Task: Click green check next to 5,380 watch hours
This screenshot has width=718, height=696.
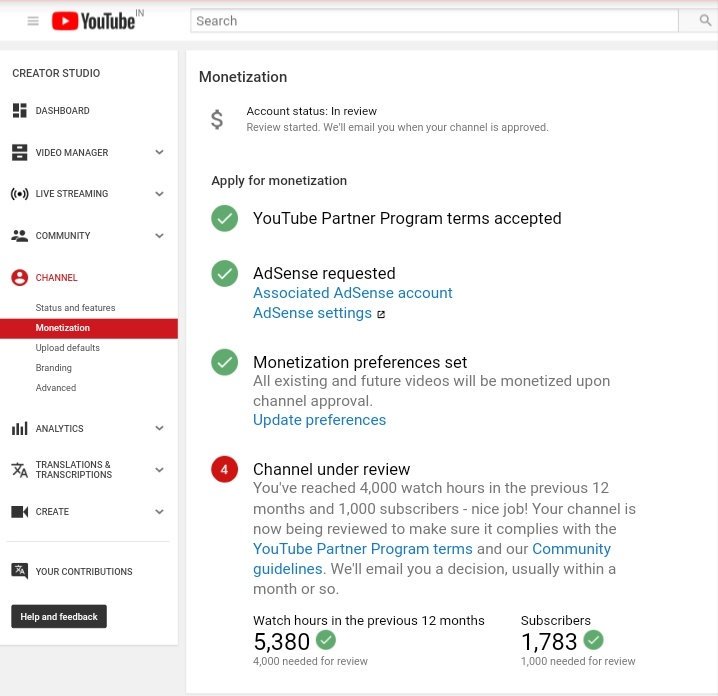Action: click(326, 640)
